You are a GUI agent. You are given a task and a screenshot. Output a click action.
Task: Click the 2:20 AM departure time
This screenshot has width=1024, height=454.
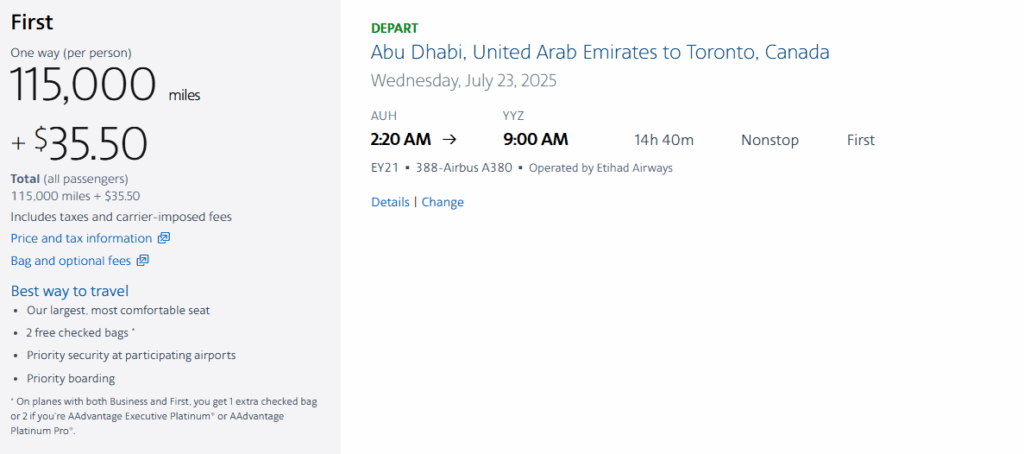tap(399, 140)
